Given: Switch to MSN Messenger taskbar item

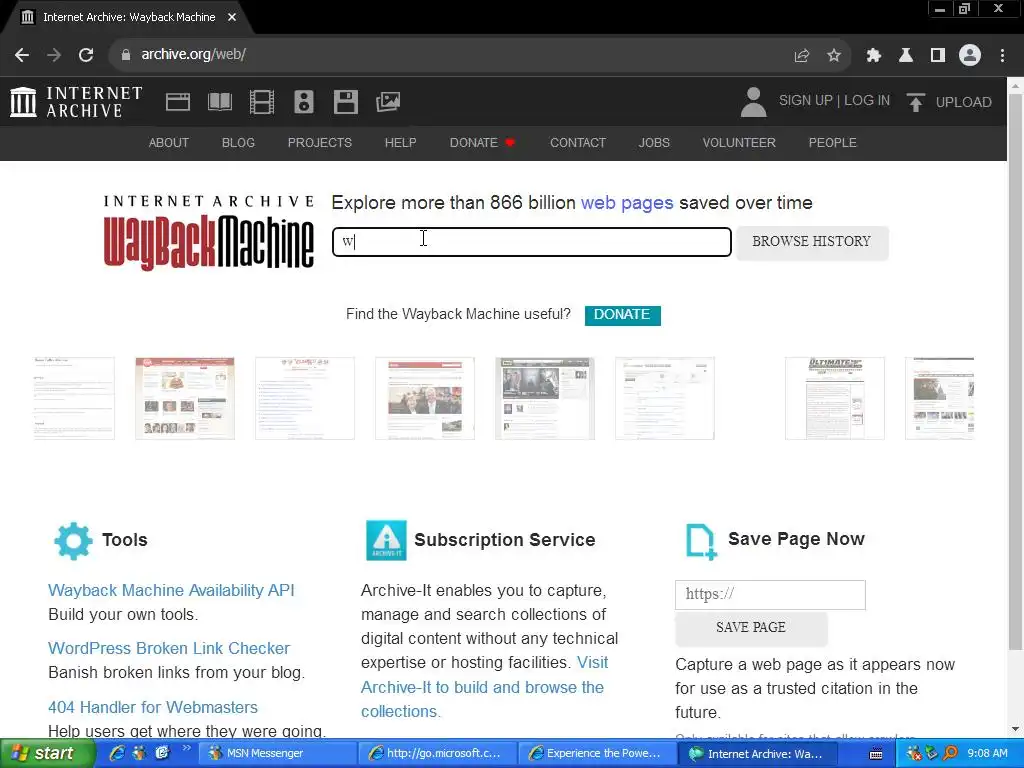Looking at the screenshot, I should 277,754.
